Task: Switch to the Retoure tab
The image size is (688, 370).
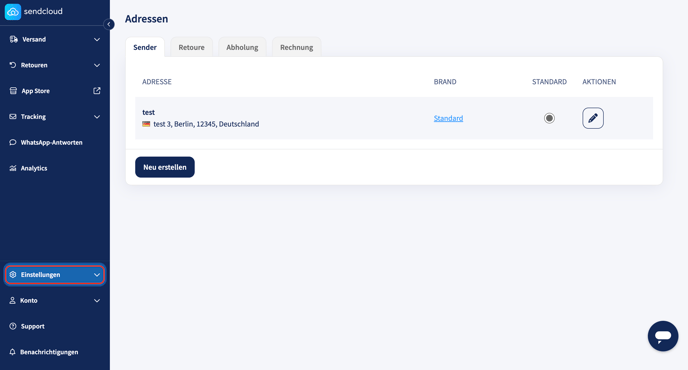Action: coord(191,47)
